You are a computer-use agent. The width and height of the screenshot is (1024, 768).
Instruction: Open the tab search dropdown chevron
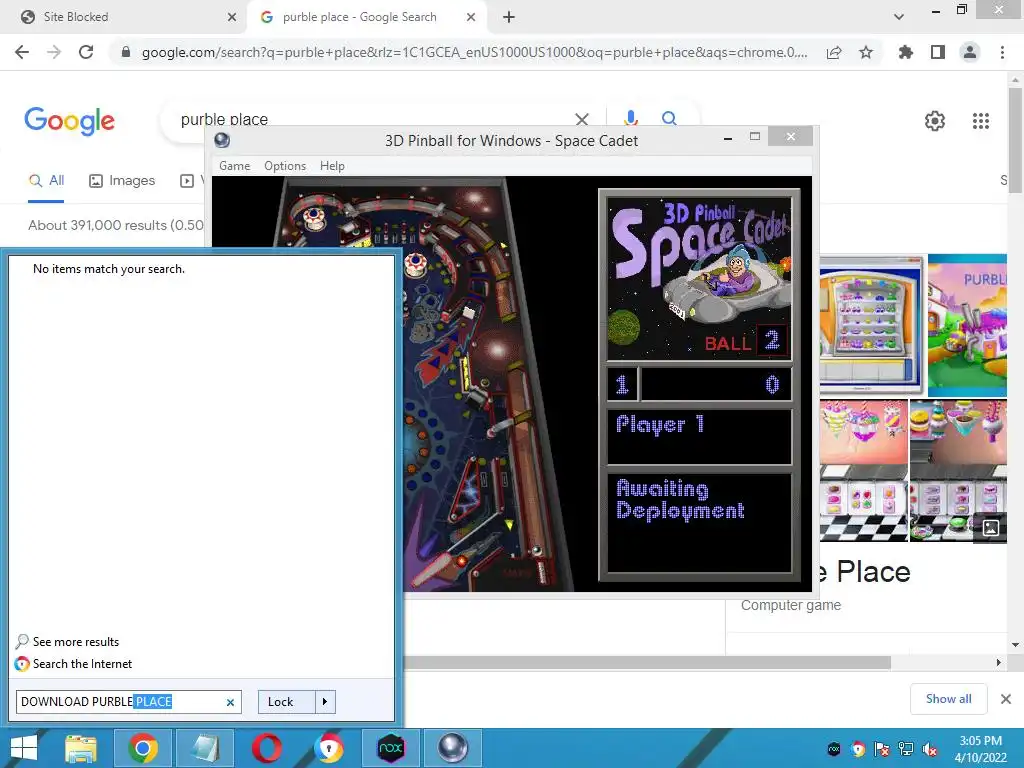899,17
